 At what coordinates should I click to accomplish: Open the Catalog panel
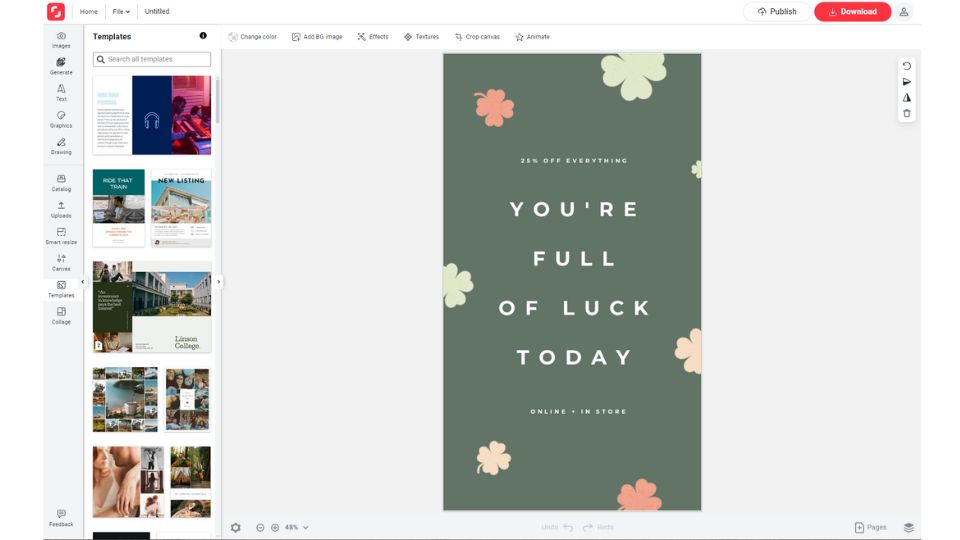coord(61,183)
